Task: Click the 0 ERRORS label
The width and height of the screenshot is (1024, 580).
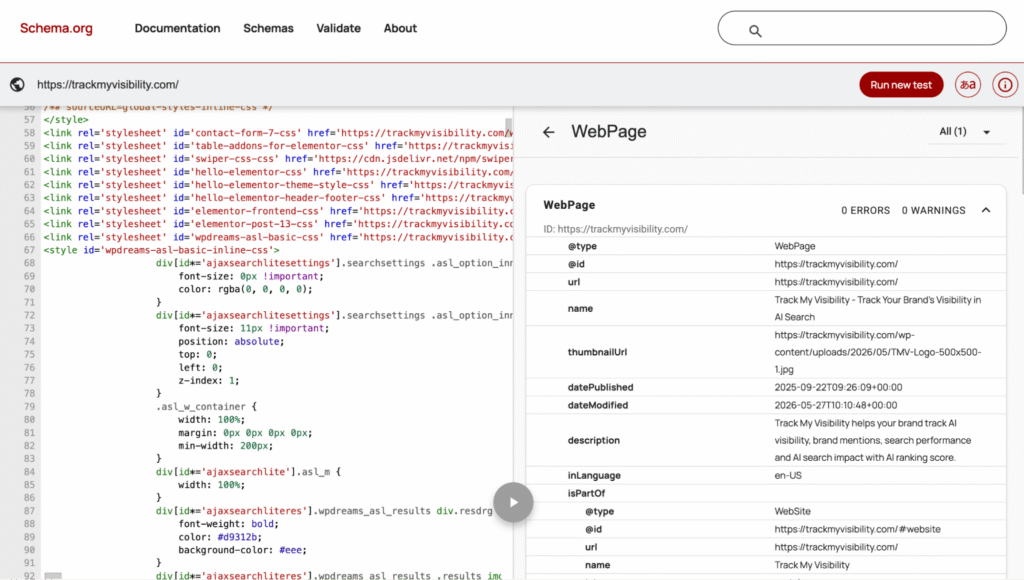Action: (x=865, y=210)
